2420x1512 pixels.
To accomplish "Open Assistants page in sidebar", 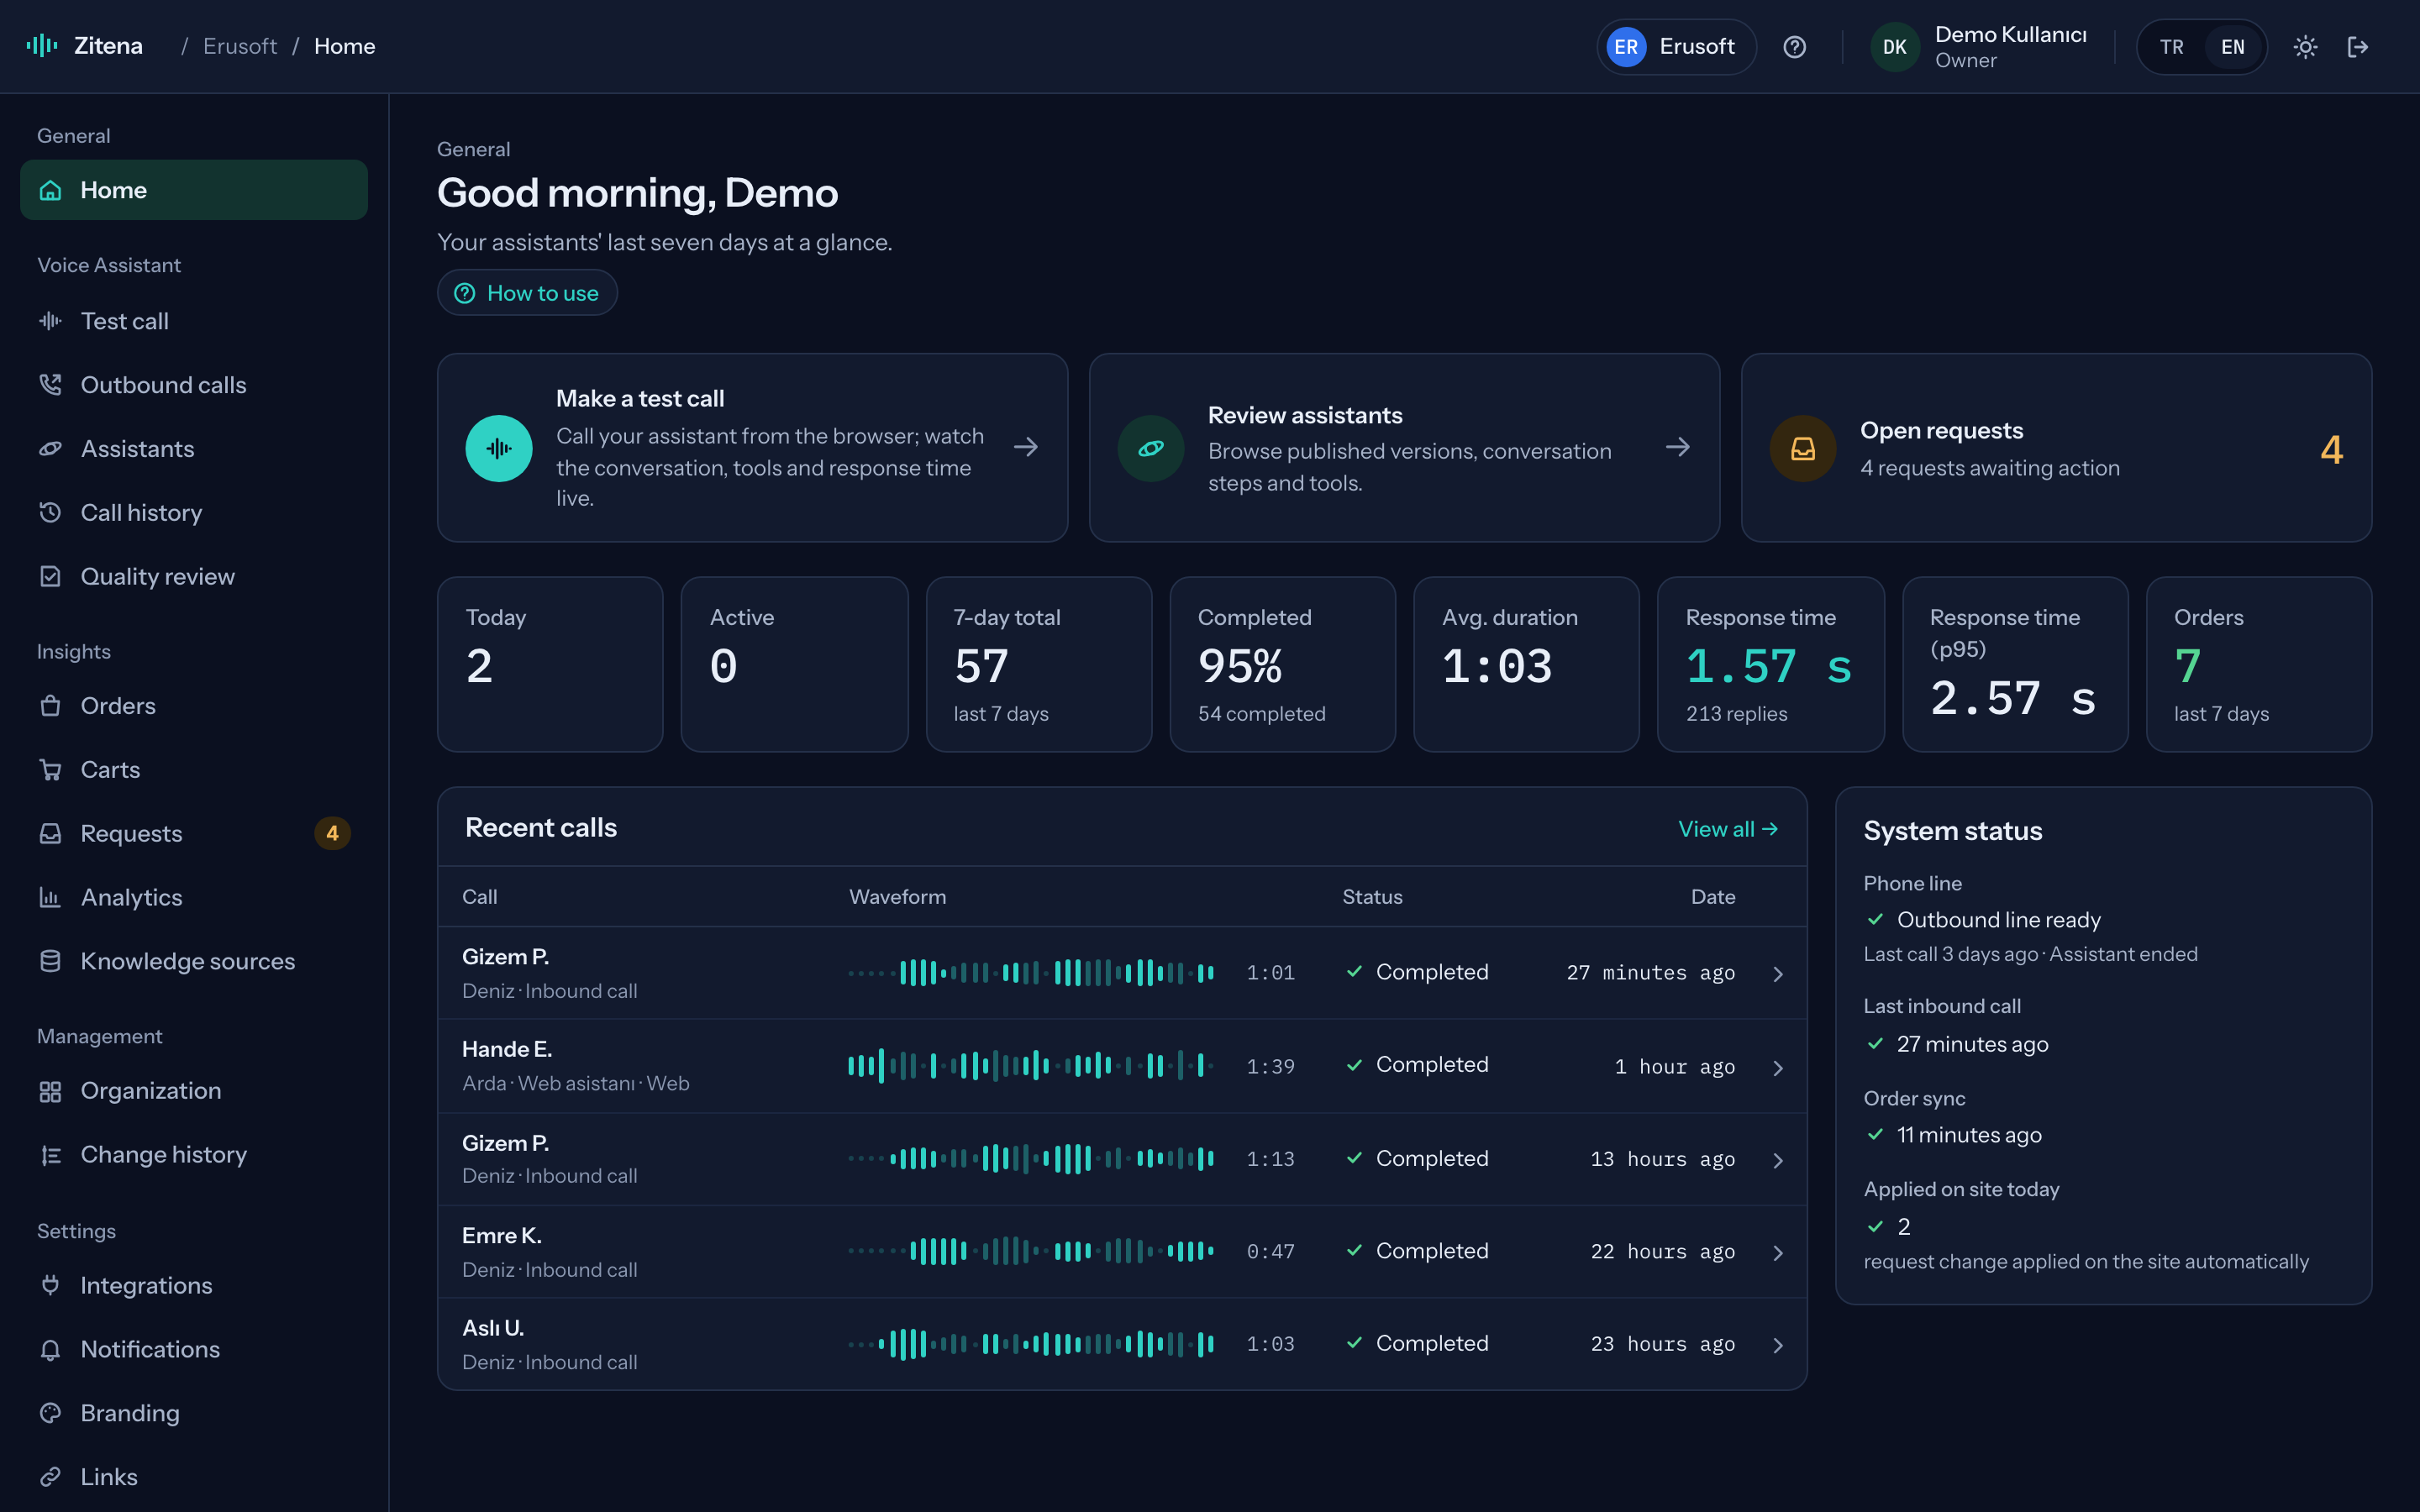I will 194,449.
